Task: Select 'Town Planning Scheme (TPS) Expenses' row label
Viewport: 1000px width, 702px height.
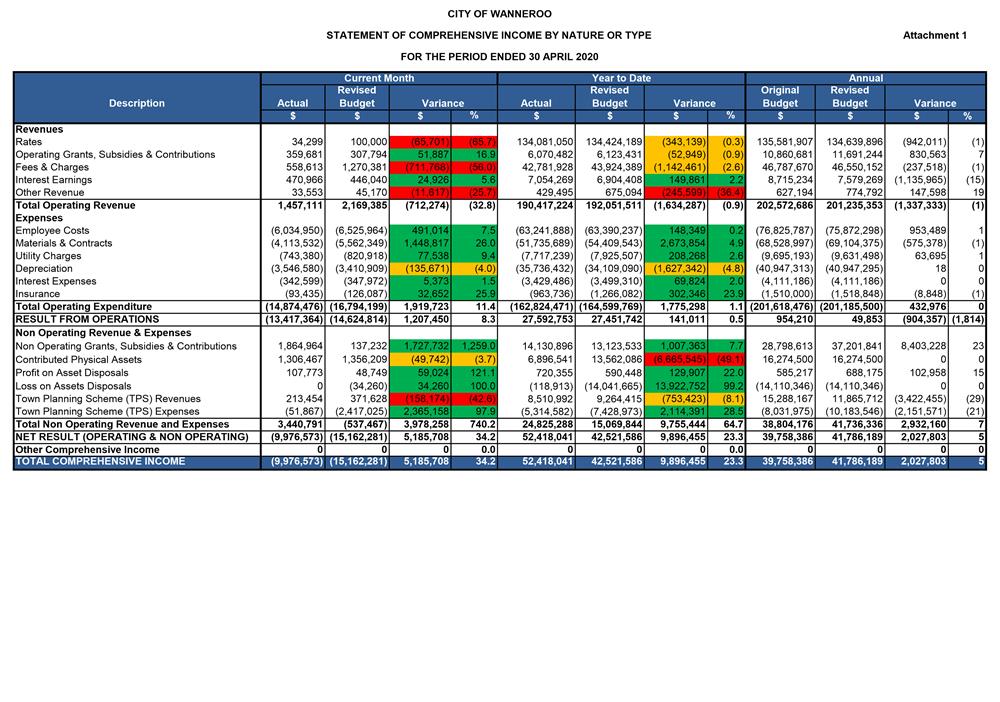Action: tap(107, 412)
